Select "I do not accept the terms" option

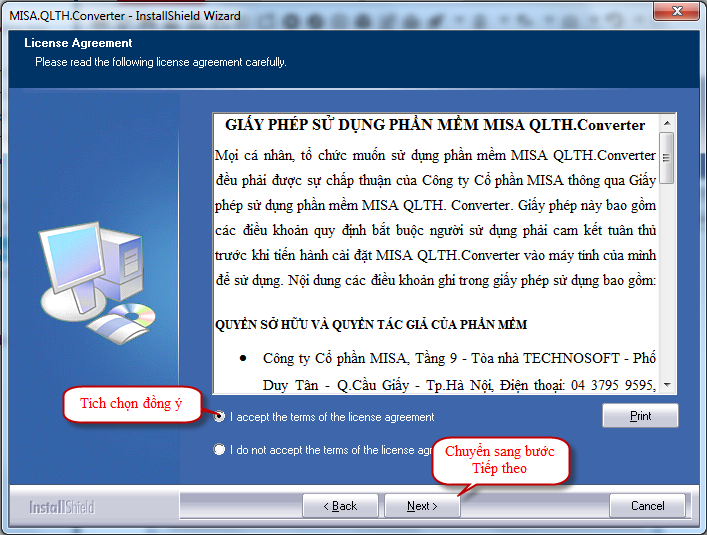(x=220, y=449)
